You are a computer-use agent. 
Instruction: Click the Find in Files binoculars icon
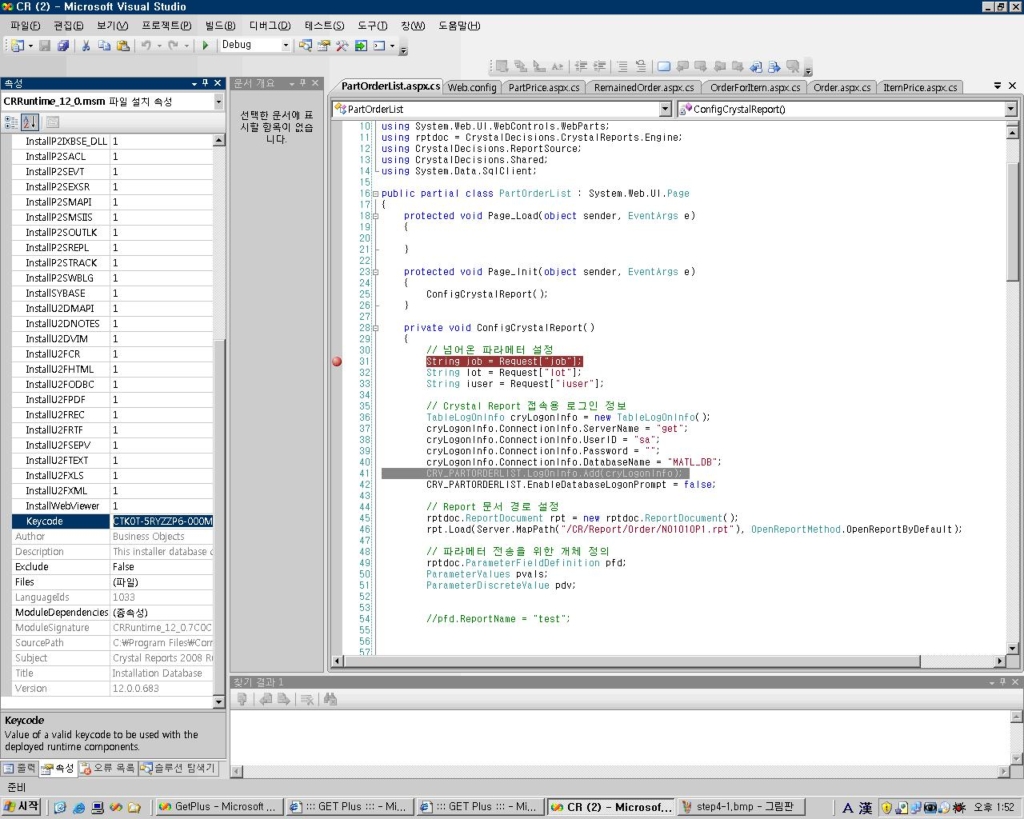click(330, 699)
